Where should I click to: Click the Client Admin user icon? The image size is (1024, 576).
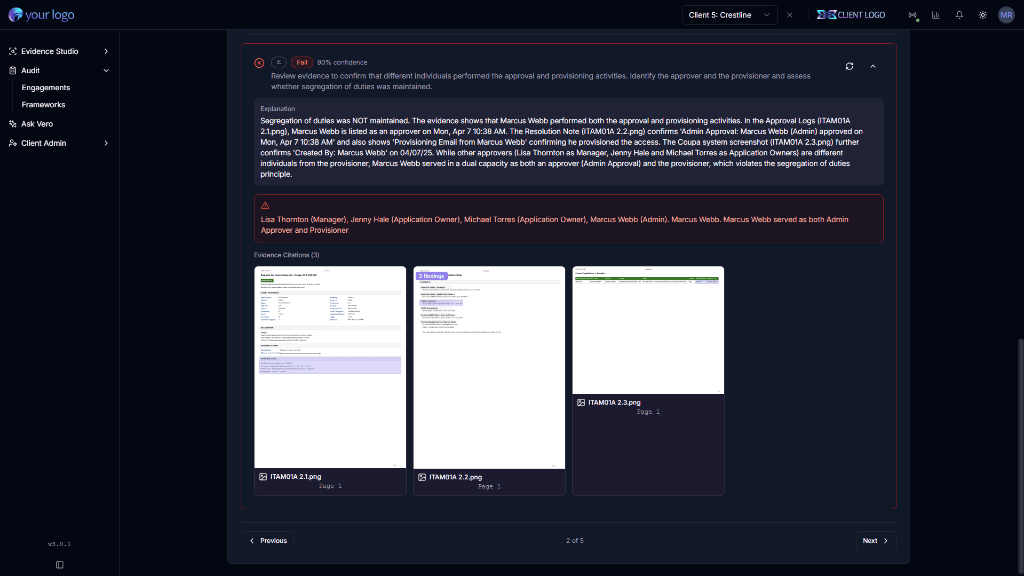point(12,143)
